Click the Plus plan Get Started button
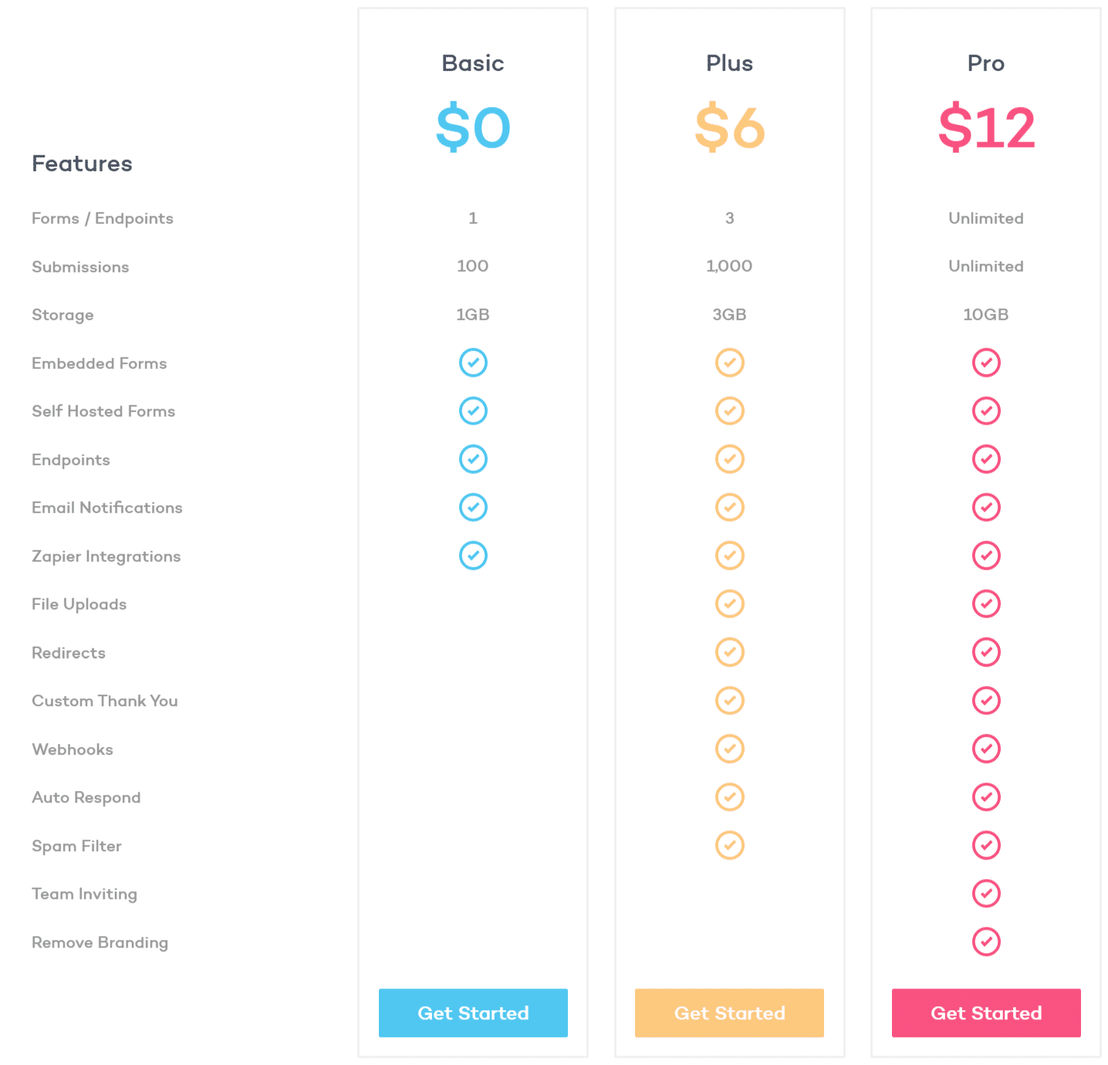The height and width of the screenshot is (1065, 1108). point(729,1012)
